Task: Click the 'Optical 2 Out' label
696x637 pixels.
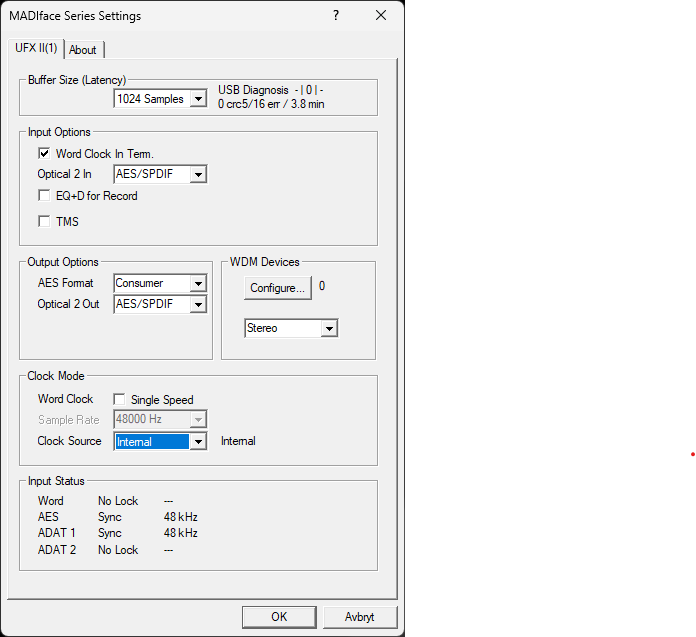Action: [x=68, y=304]
